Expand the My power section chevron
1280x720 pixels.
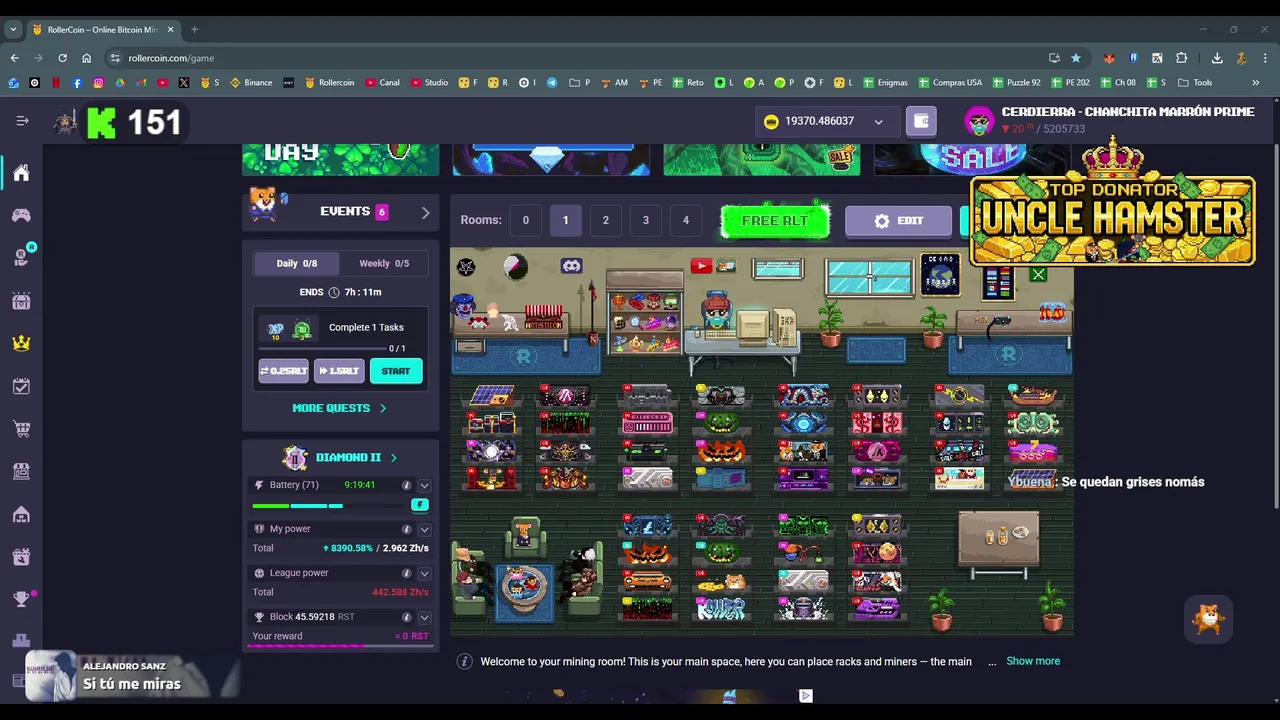[424, 529]
